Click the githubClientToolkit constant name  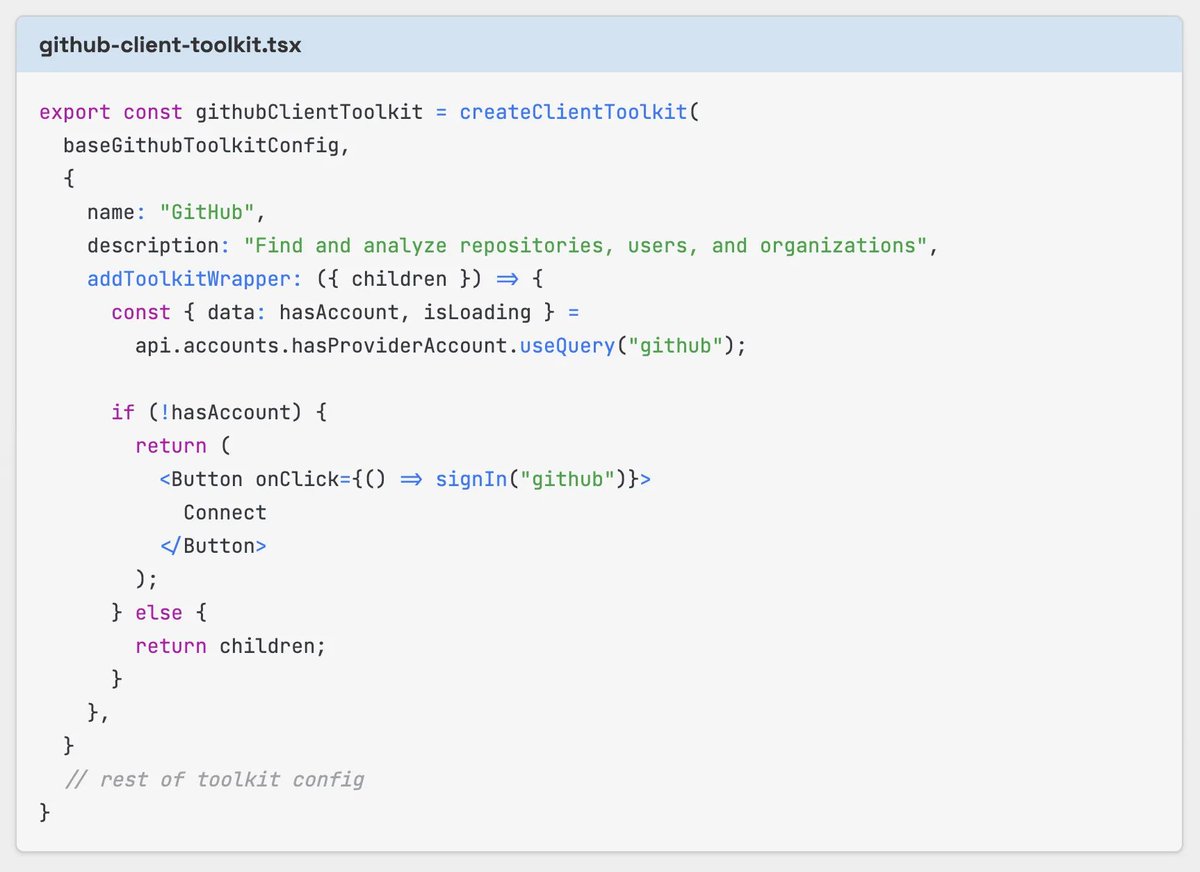(x=309, y=112)
